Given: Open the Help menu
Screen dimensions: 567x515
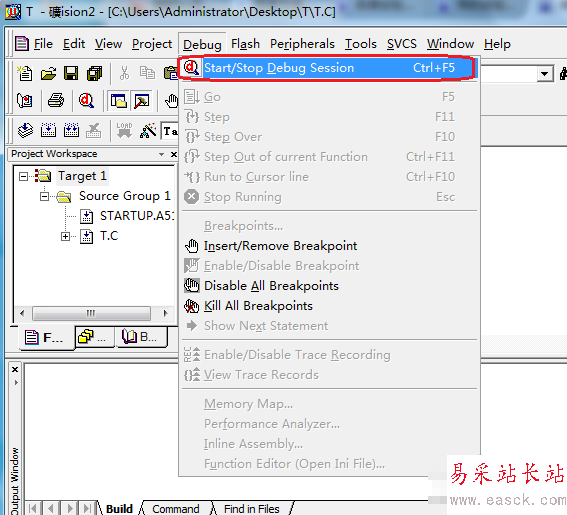Looking at the screenshot, I should [x=497, y=44].
